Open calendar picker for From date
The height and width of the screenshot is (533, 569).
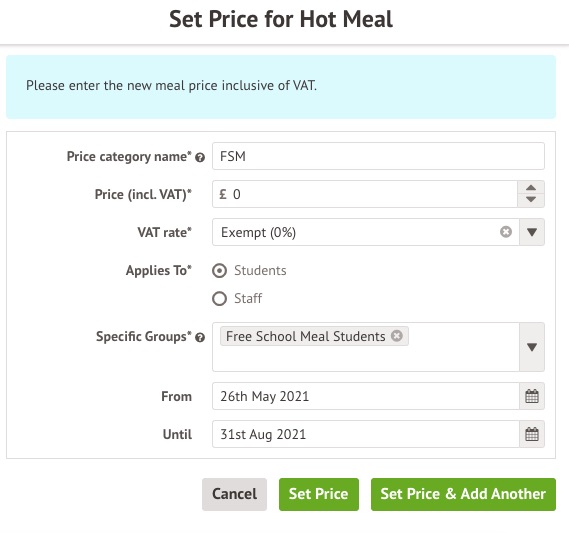click(532, 396)
